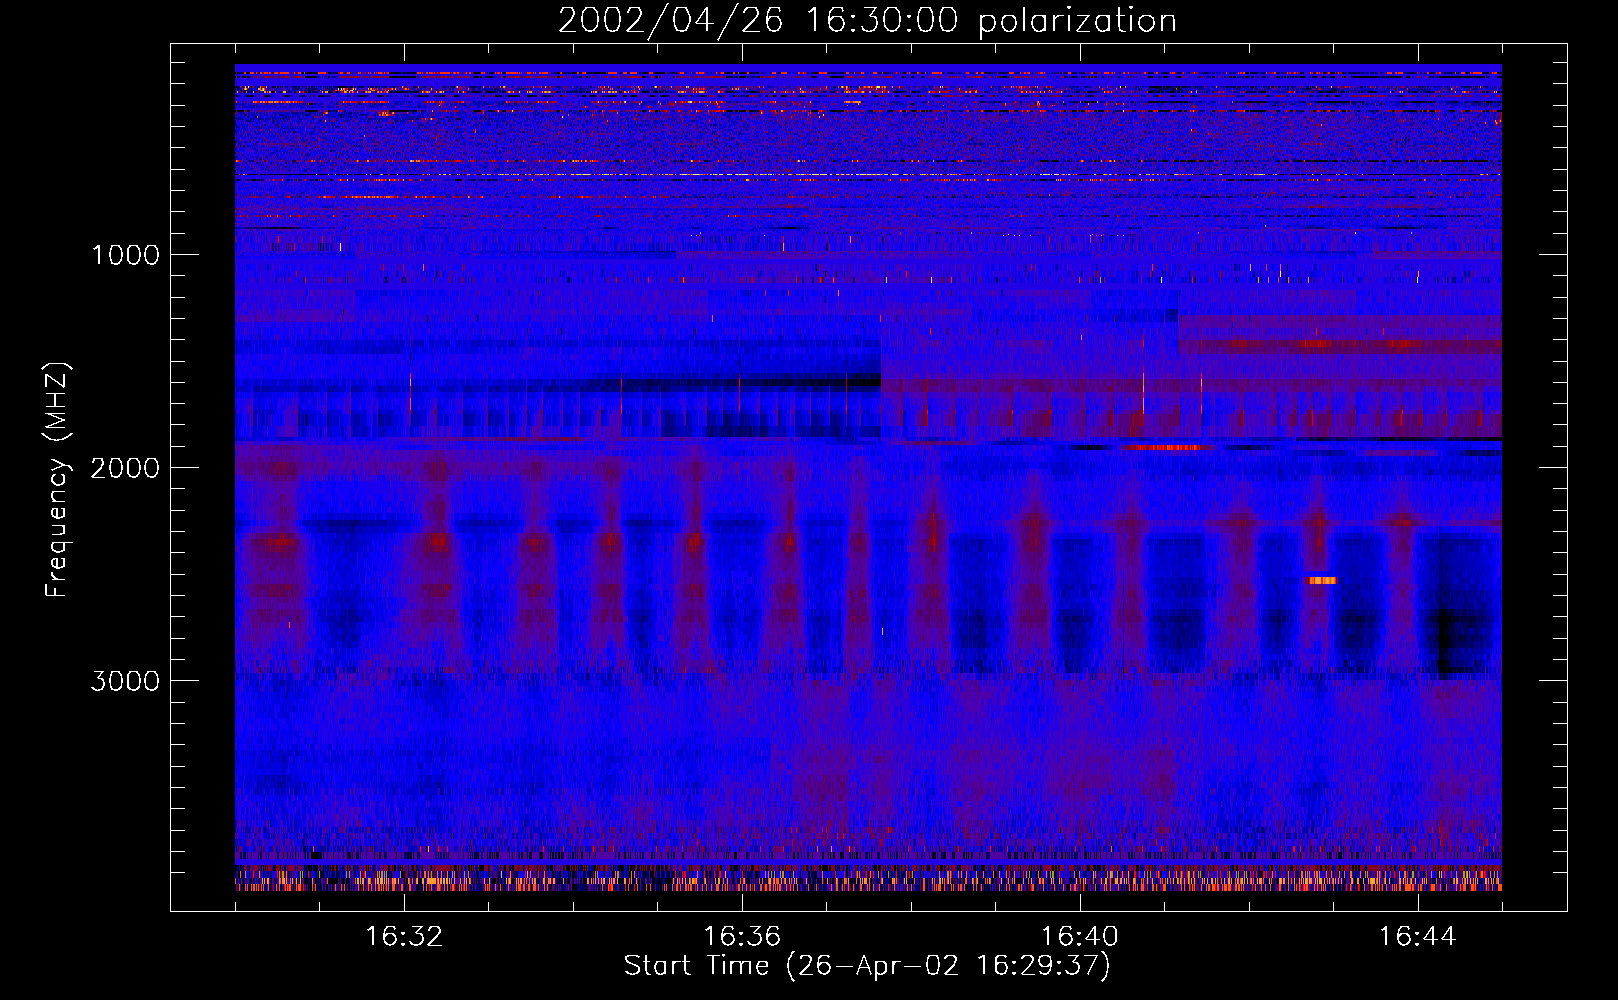This screenshot has width=1618, height=1000.
Task: Select the 2000 frequency tick label
Action: (125, 468)
